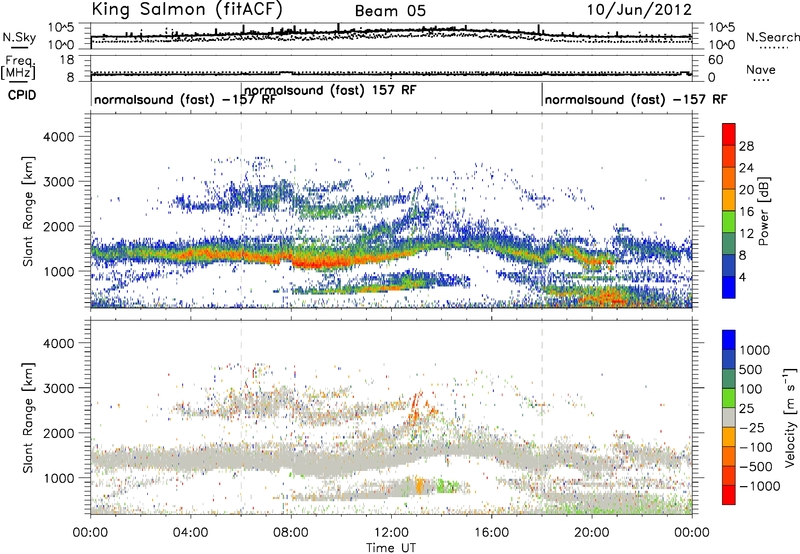800x554 pixels.
Task: Click 'normalsound (fast) 157 RF' CPID label
Action: click(331, 90)
